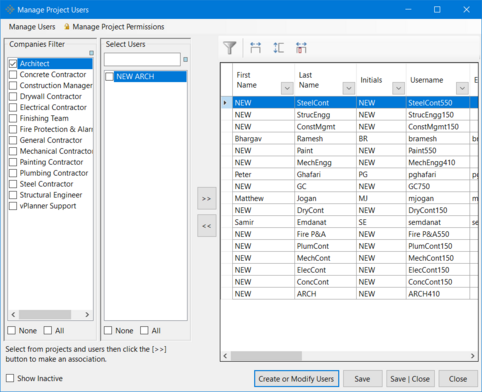Click the fit row height icon
This screenshot has width=482, height=392.
tap(278, 48)
